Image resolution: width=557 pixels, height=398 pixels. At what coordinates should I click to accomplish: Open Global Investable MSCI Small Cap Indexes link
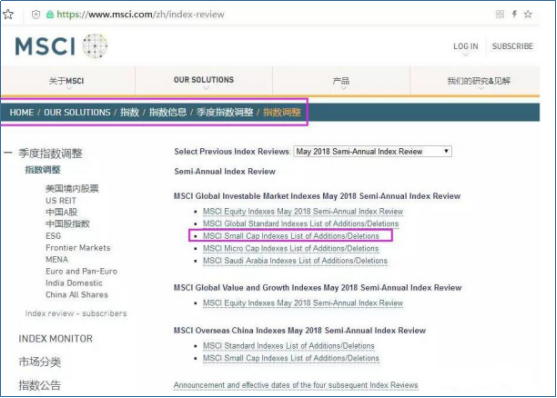(291, 236)
